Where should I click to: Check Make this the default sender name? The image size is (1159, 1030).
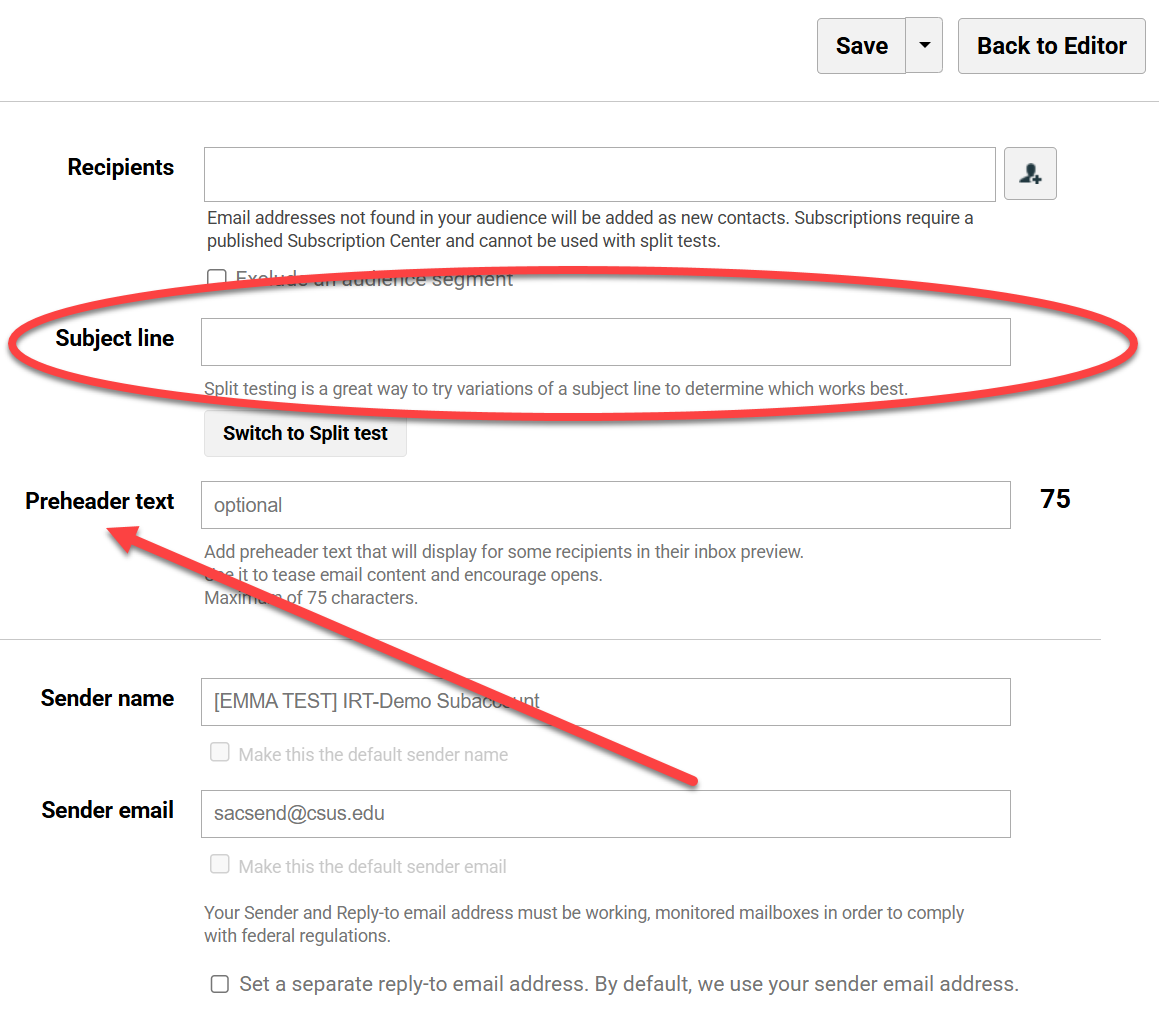coord(220,753)
